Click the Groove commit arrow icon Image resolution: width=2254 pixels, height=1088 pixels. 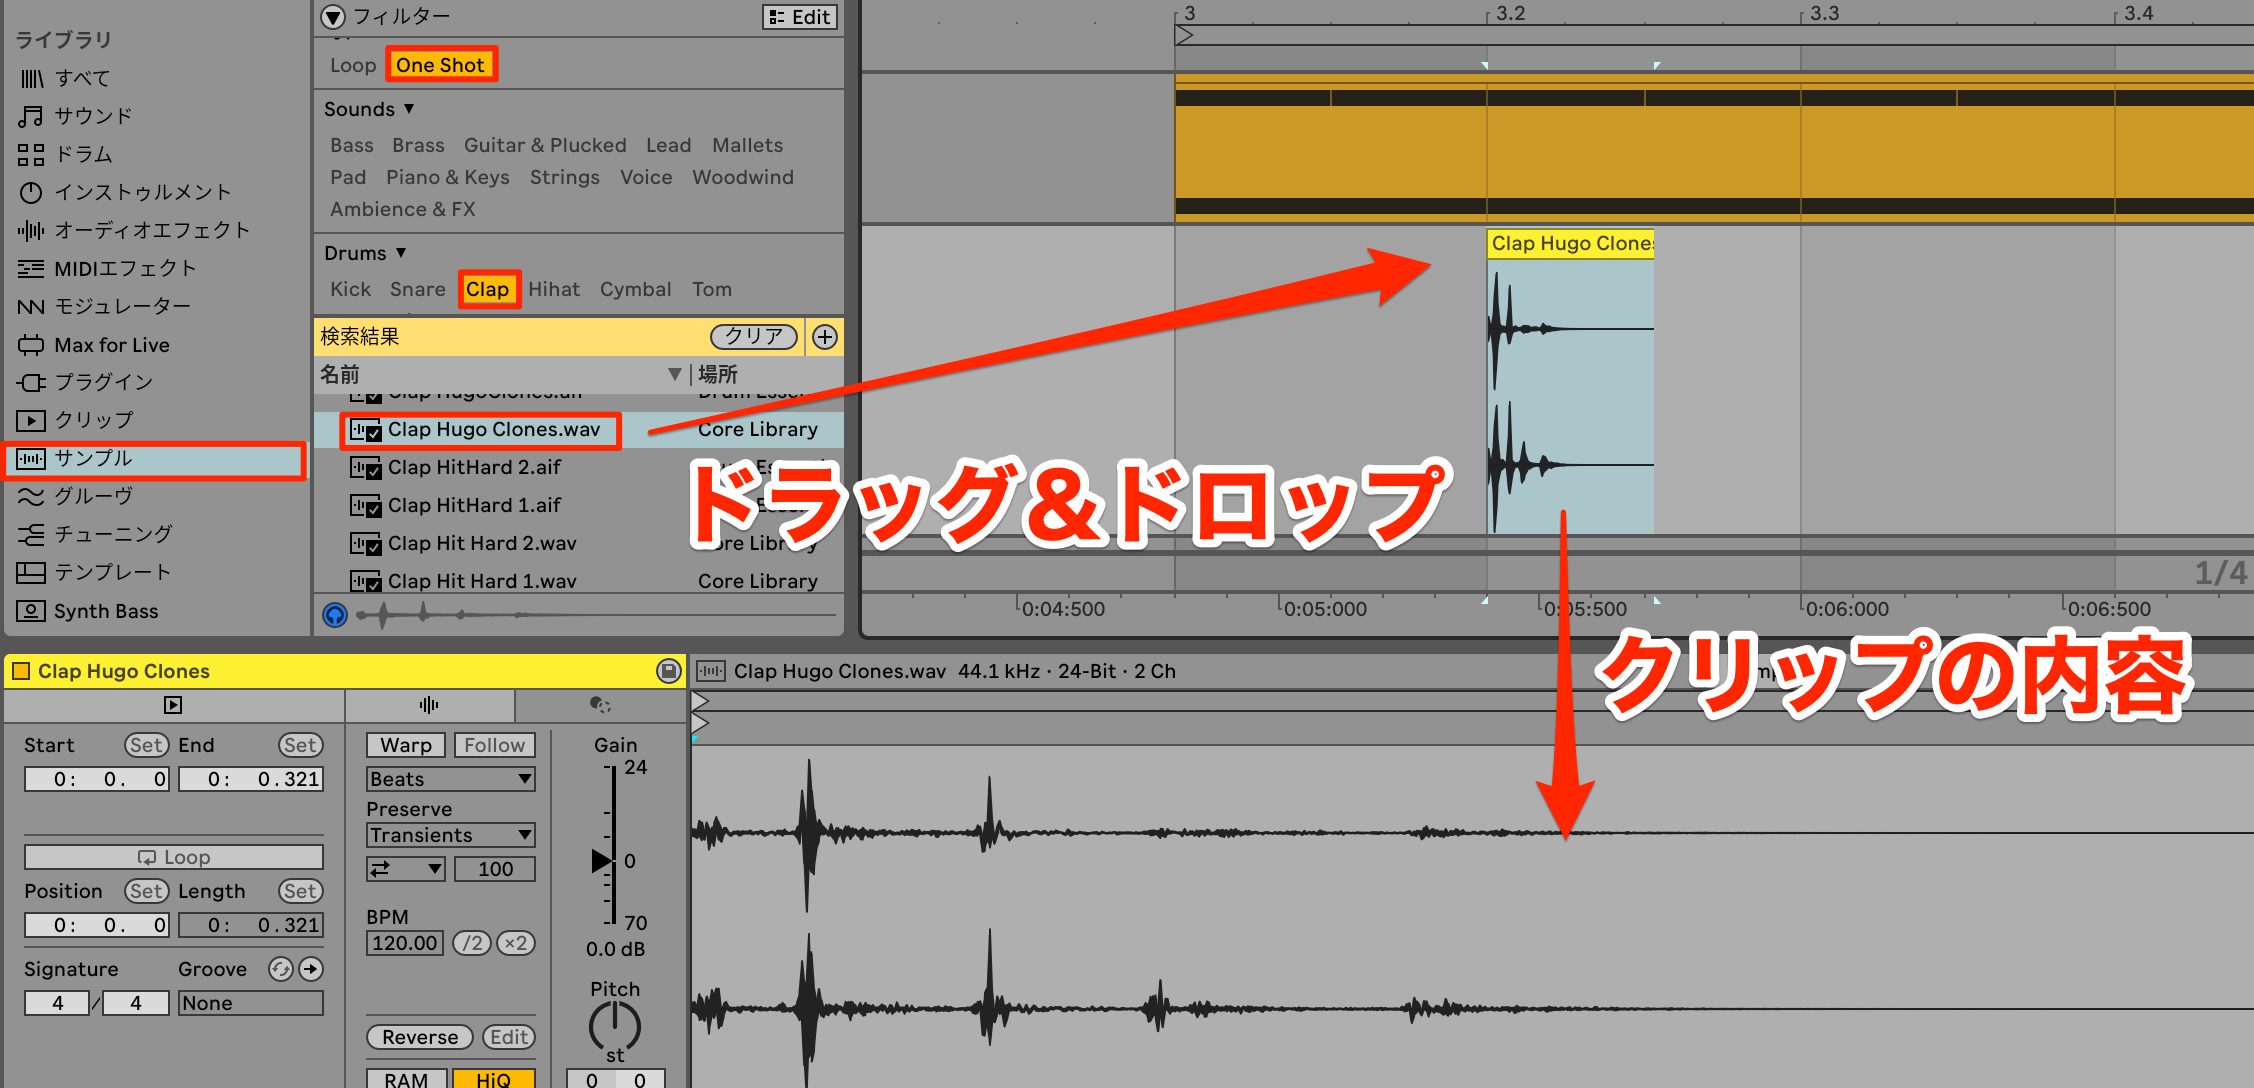[x=311, y=969]
